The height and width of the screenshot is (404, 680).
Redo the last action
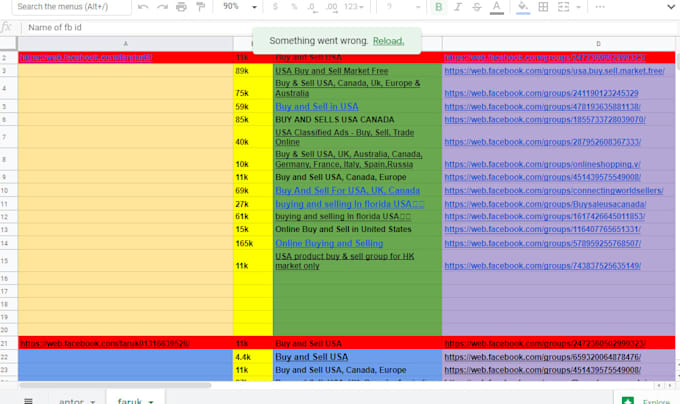162,7
